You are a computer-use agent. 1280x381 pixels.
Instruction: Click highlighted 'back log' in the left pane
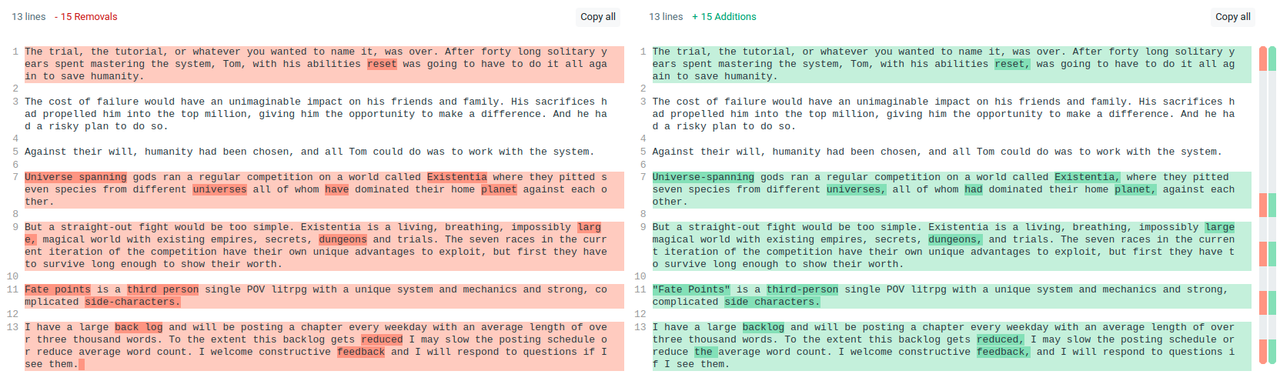coord(138,327)
